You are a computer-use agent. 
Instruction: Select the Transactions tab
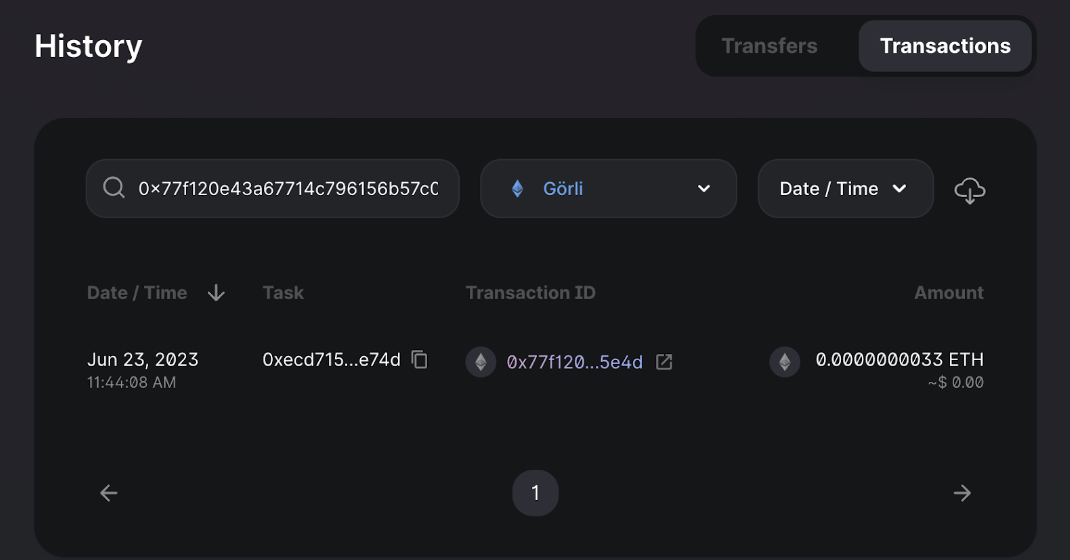pos(945,46)
